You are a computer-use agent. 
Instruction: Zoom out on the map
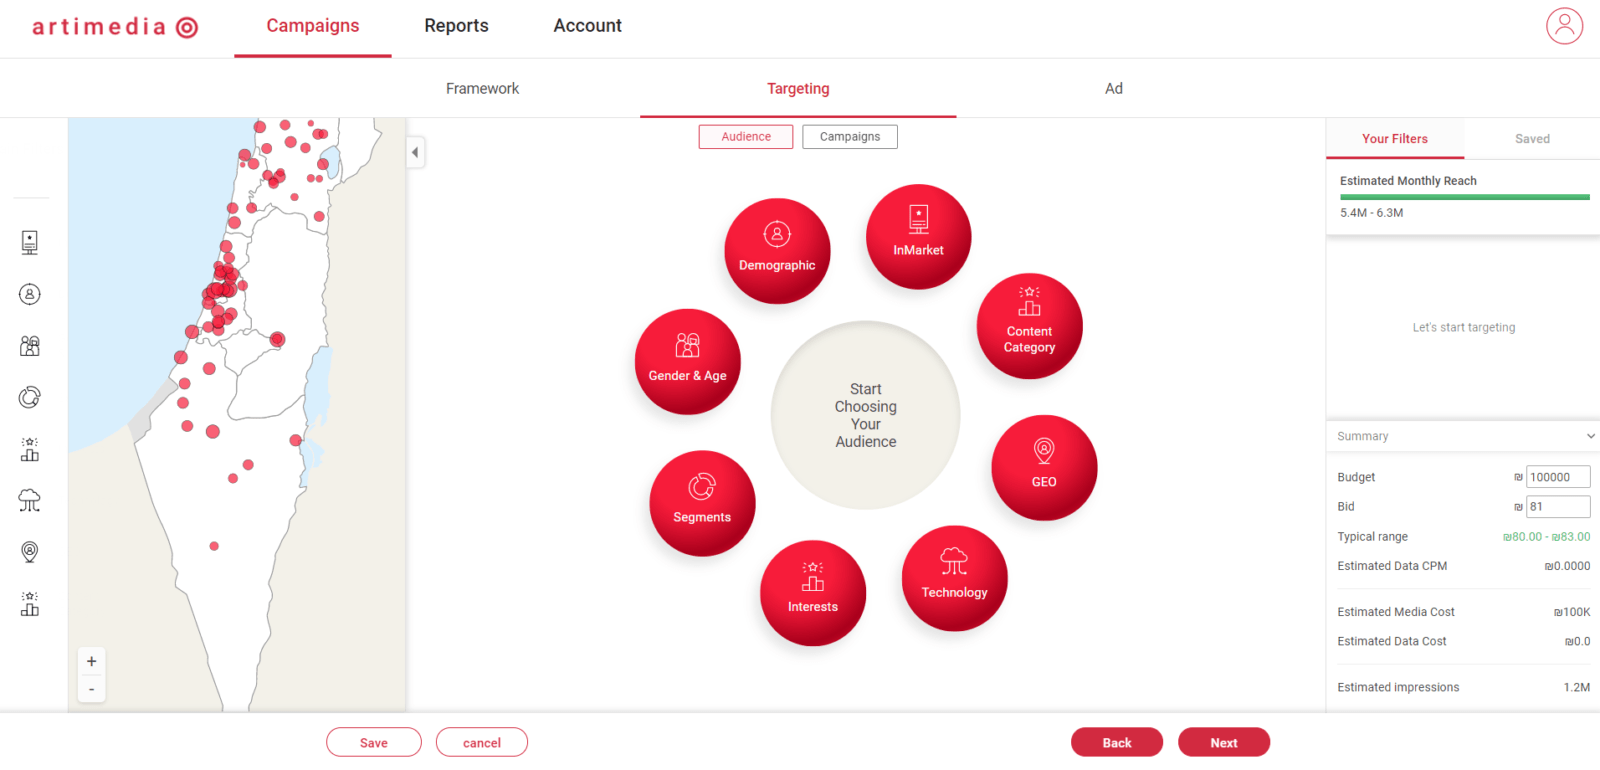[x=91, y=689]
